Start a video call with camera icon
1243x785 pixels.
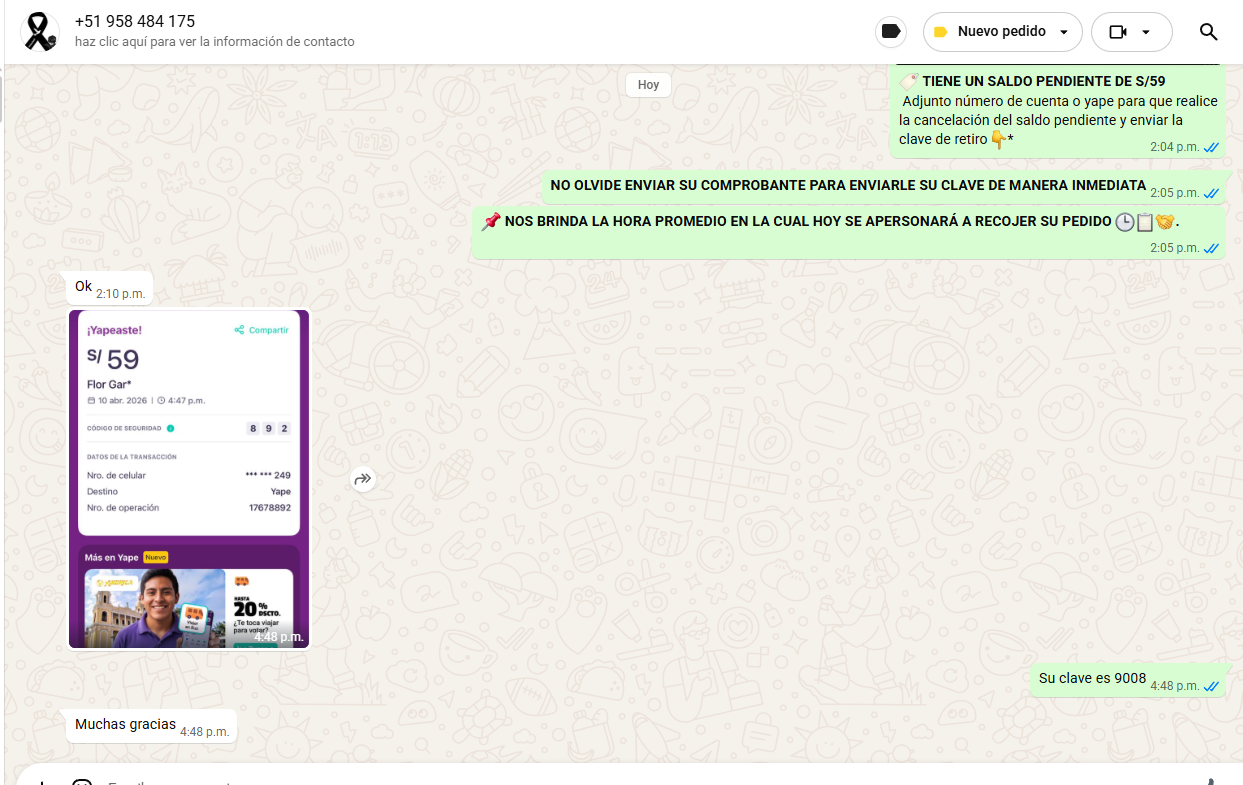[x=1118, y=32]
